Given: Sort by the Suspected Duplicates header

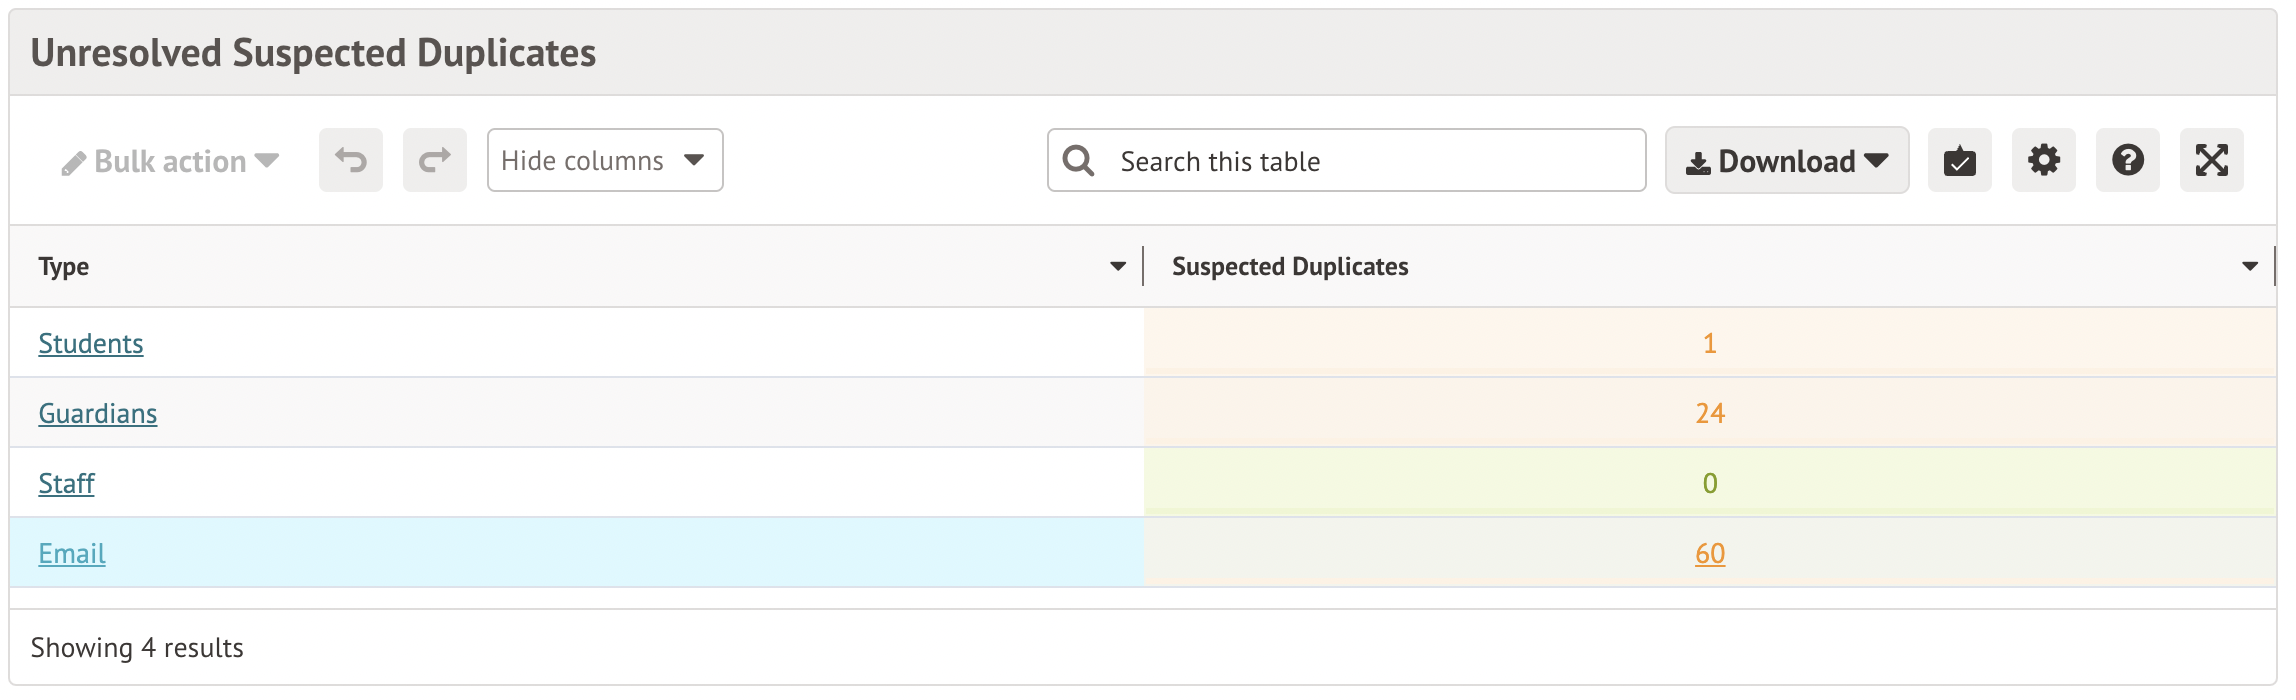Looking at the screenshot, I should (1290, 266).
